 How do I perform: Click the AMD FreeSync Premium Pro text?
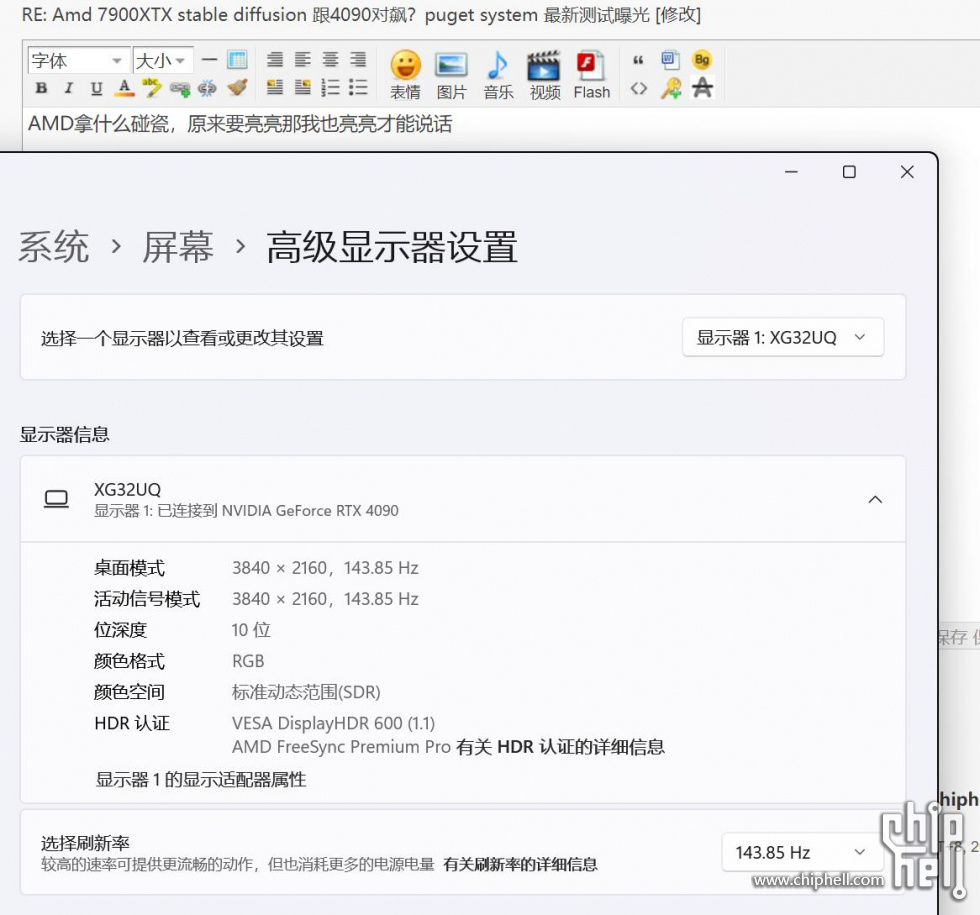tap(341, 747)
